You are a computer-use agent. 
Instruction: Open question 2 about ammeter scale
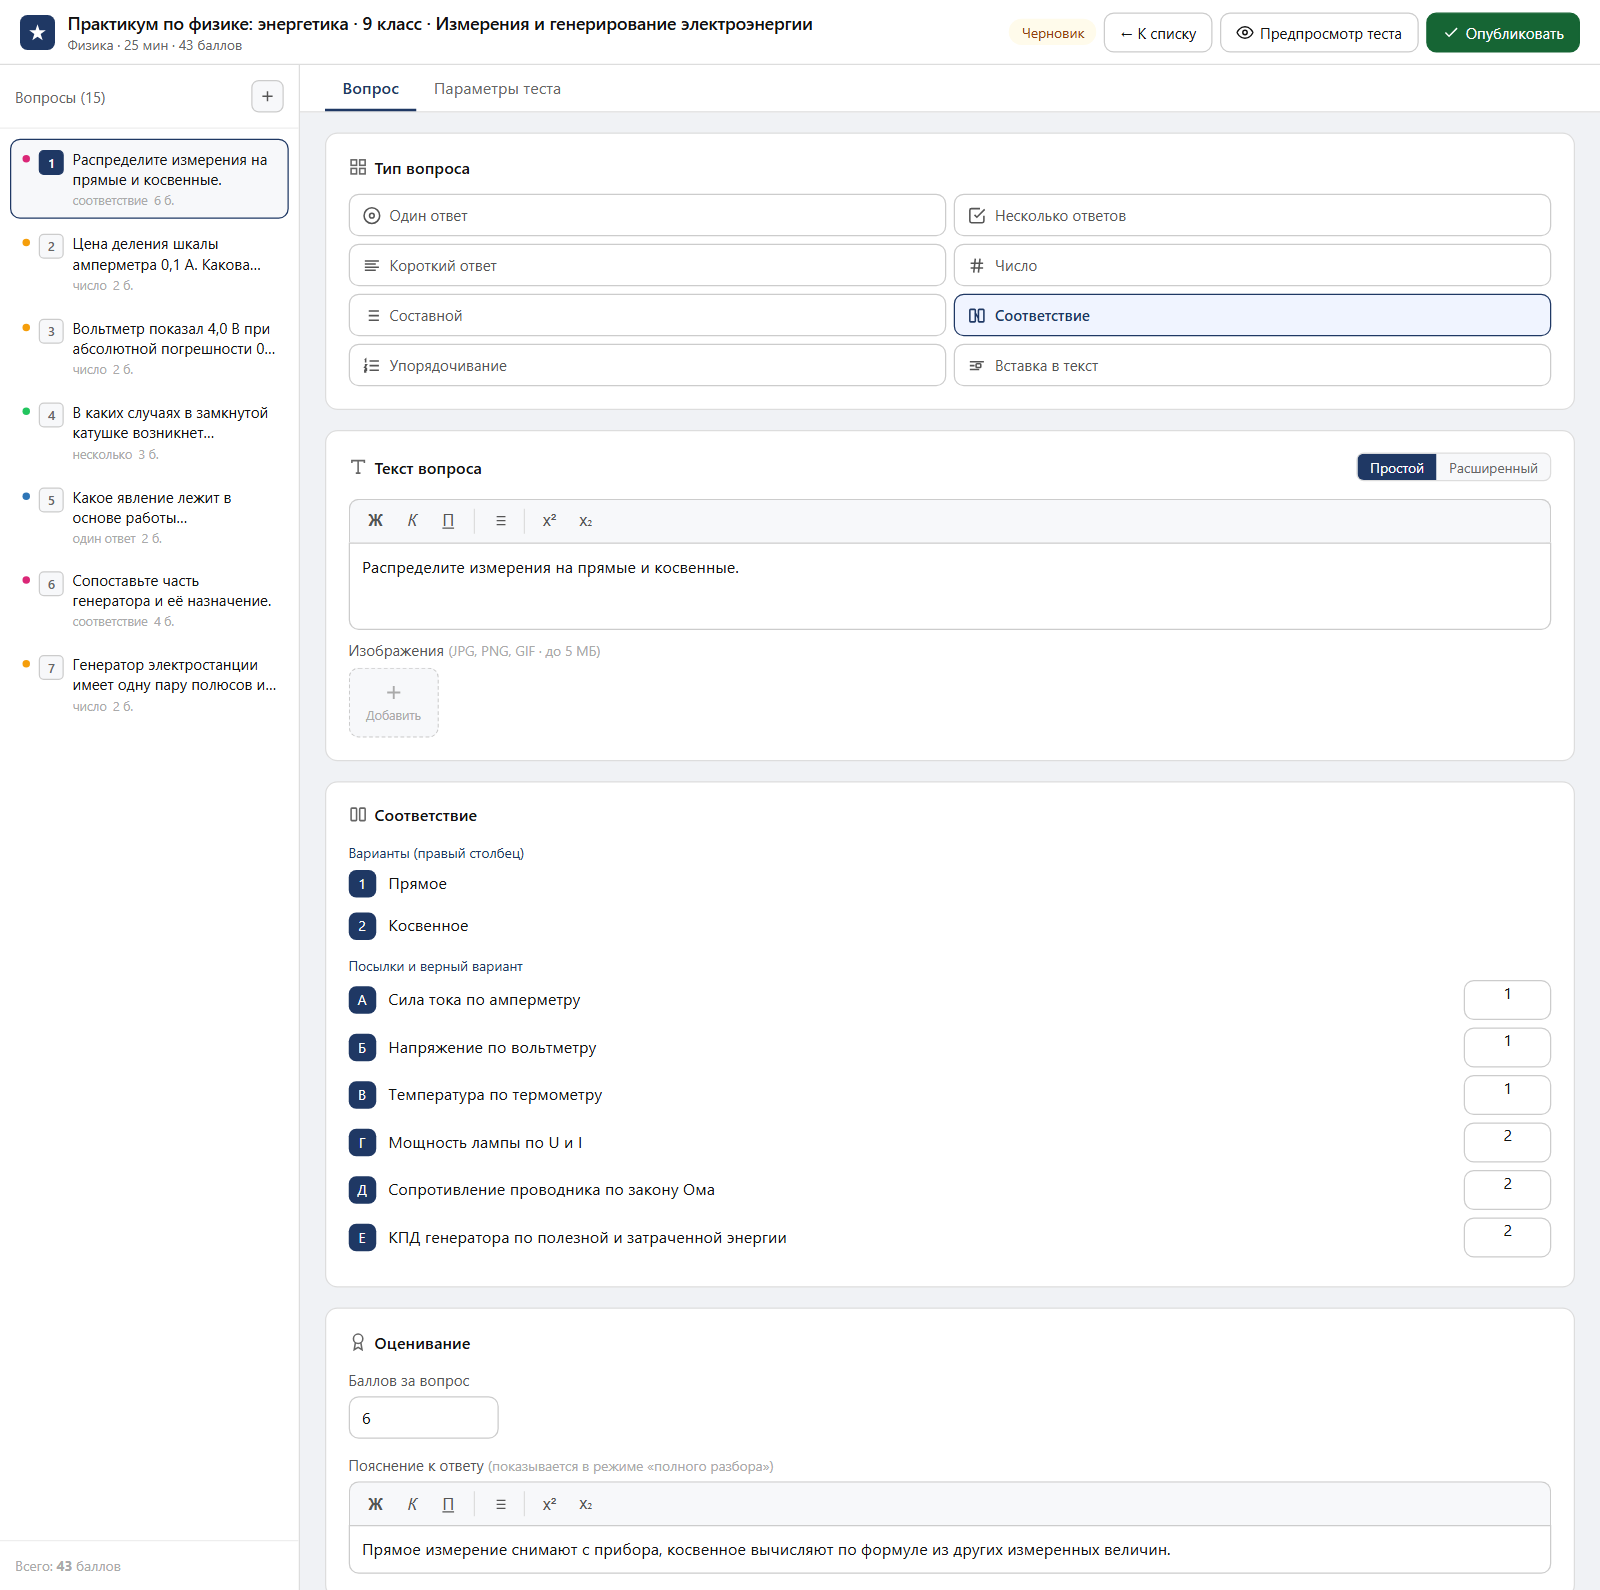[x=149, y=264]
